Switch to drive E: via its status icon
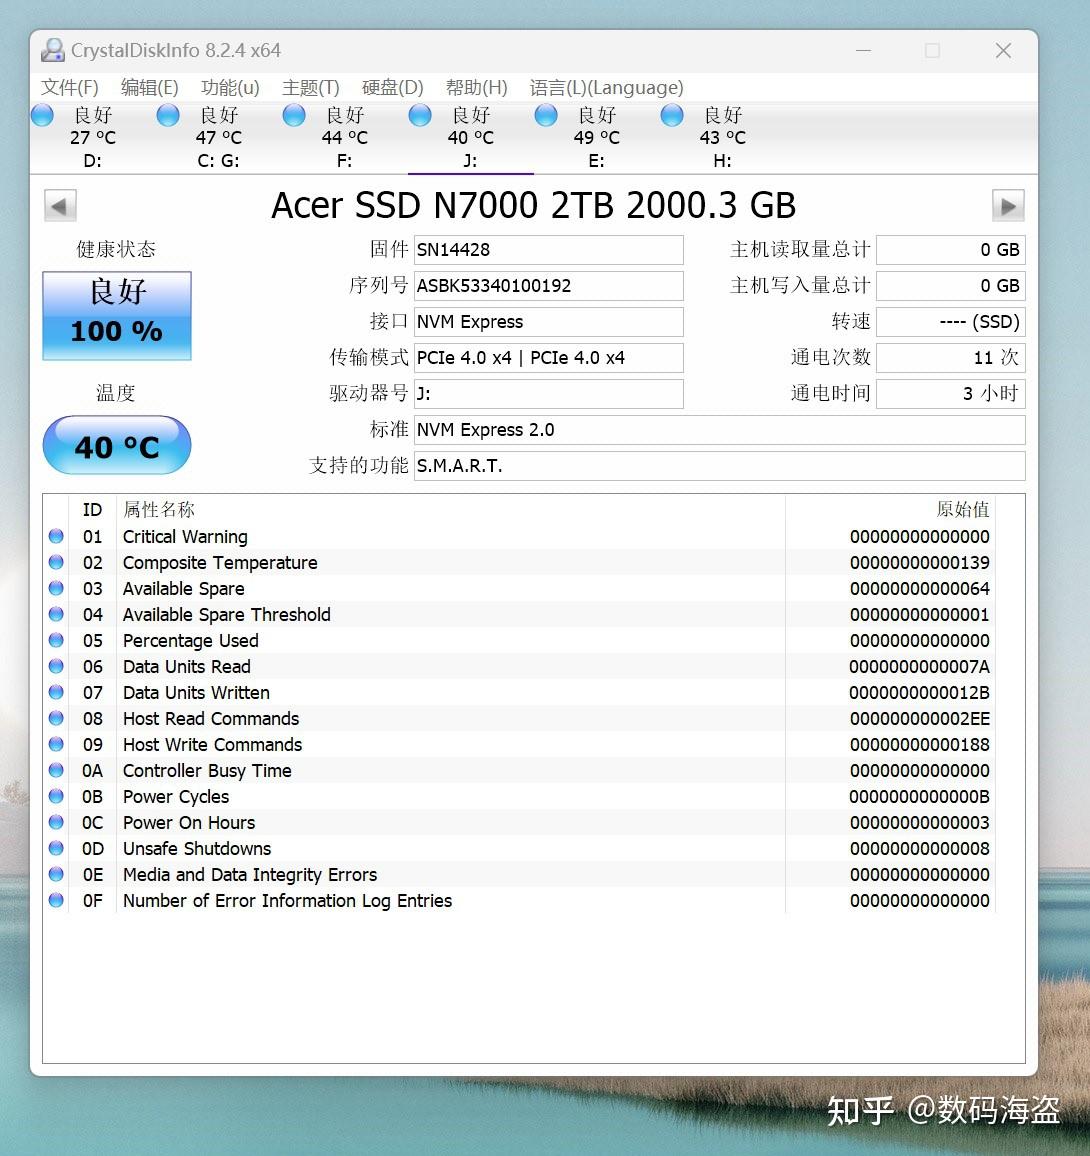 tap(546, 115)
